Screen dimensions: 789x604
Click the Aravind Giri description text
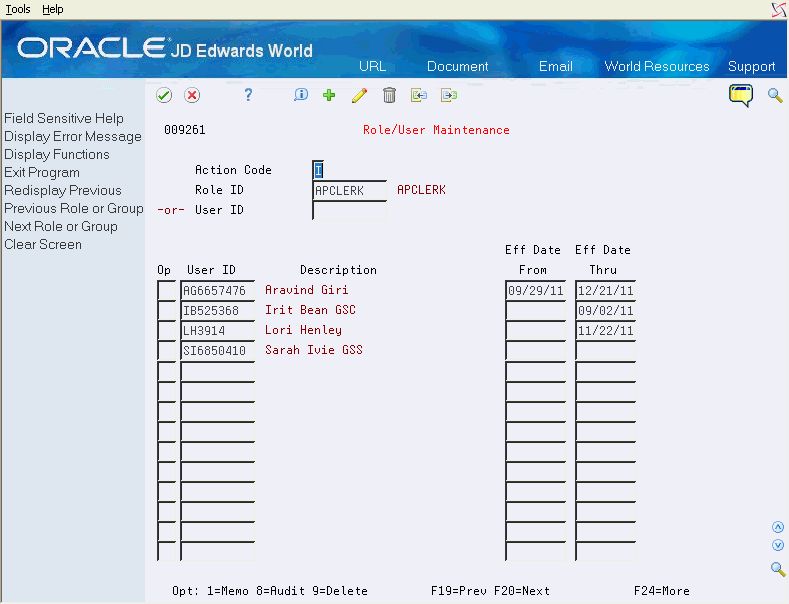pos(306,290)
